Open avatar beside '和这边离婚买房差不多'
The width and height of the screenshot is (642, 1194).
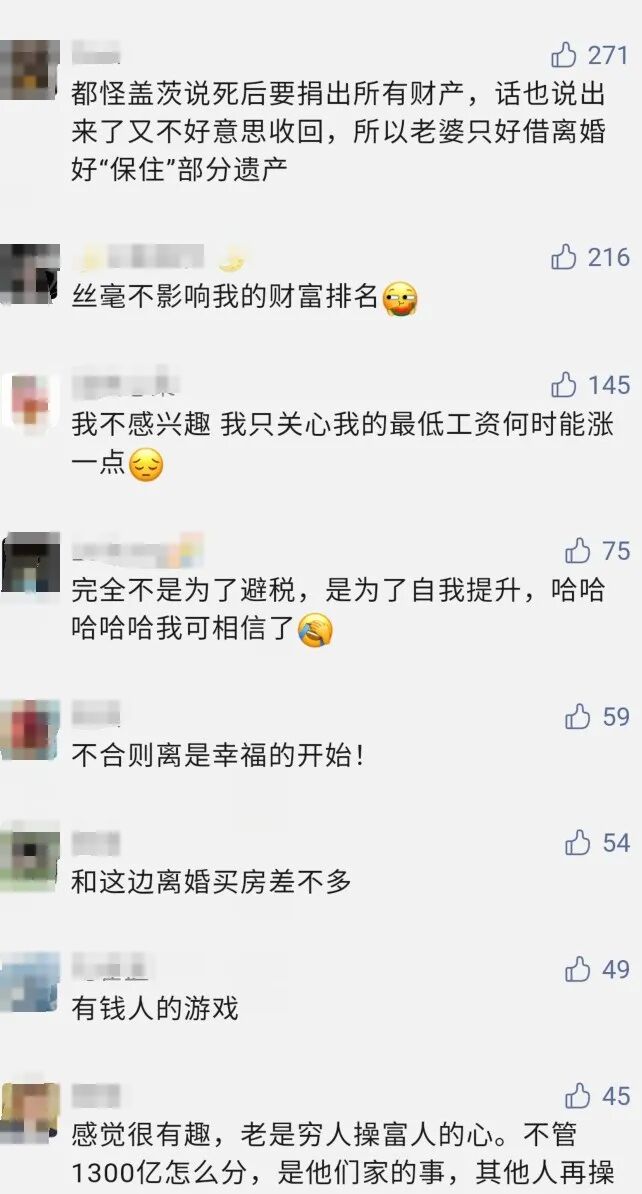pos(29,857)
